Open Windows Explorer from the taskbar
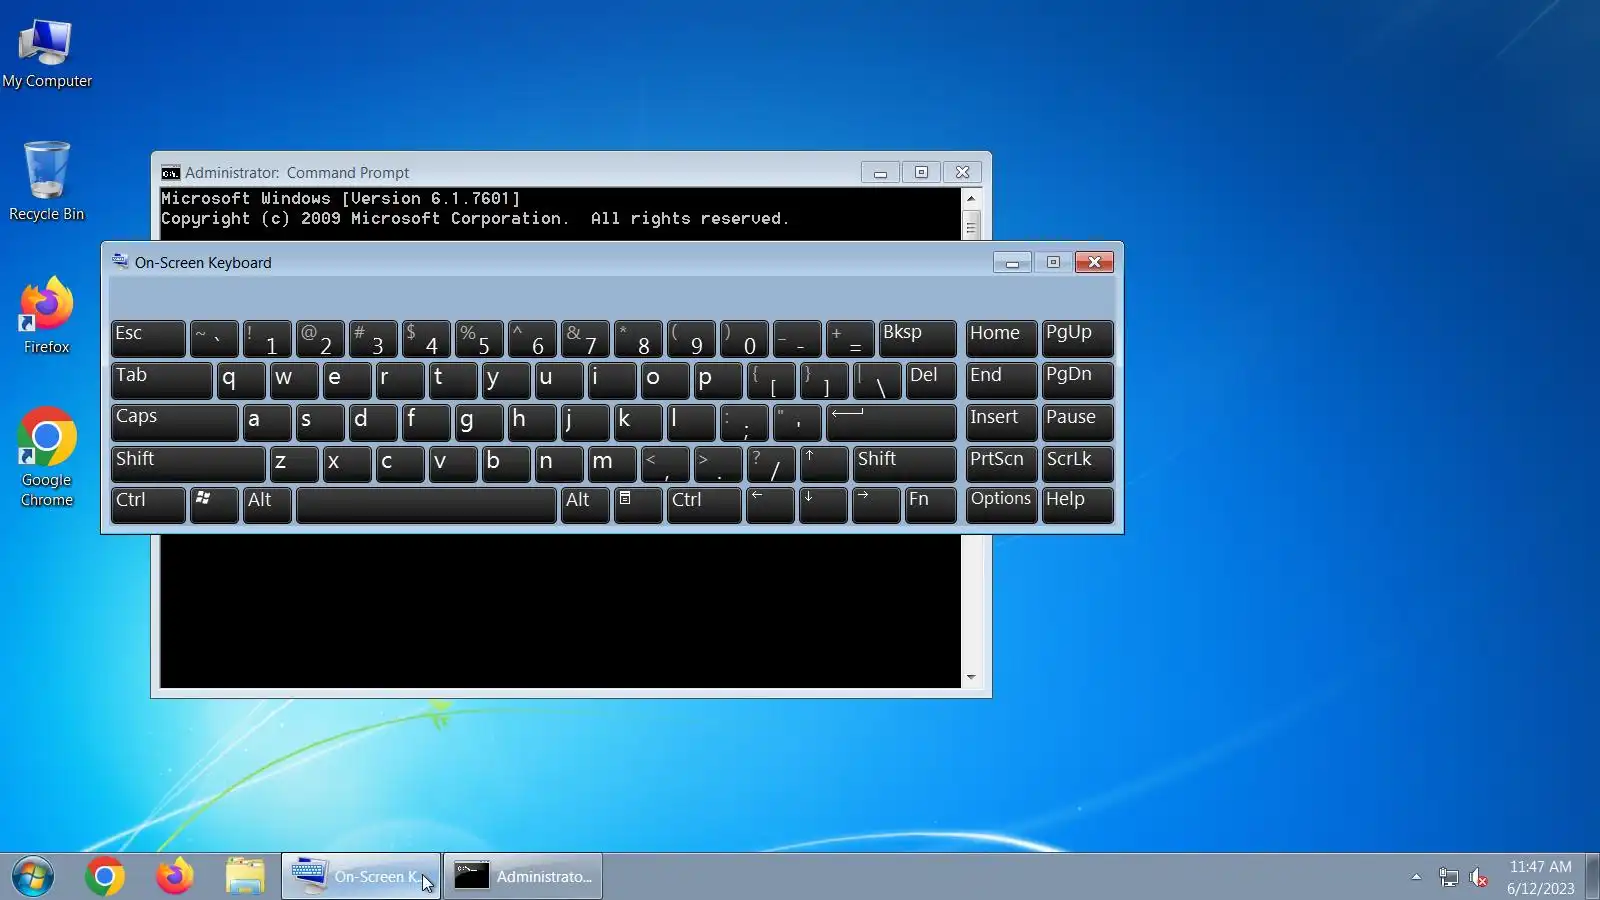Screen dimensions: 1600x900 245,877
